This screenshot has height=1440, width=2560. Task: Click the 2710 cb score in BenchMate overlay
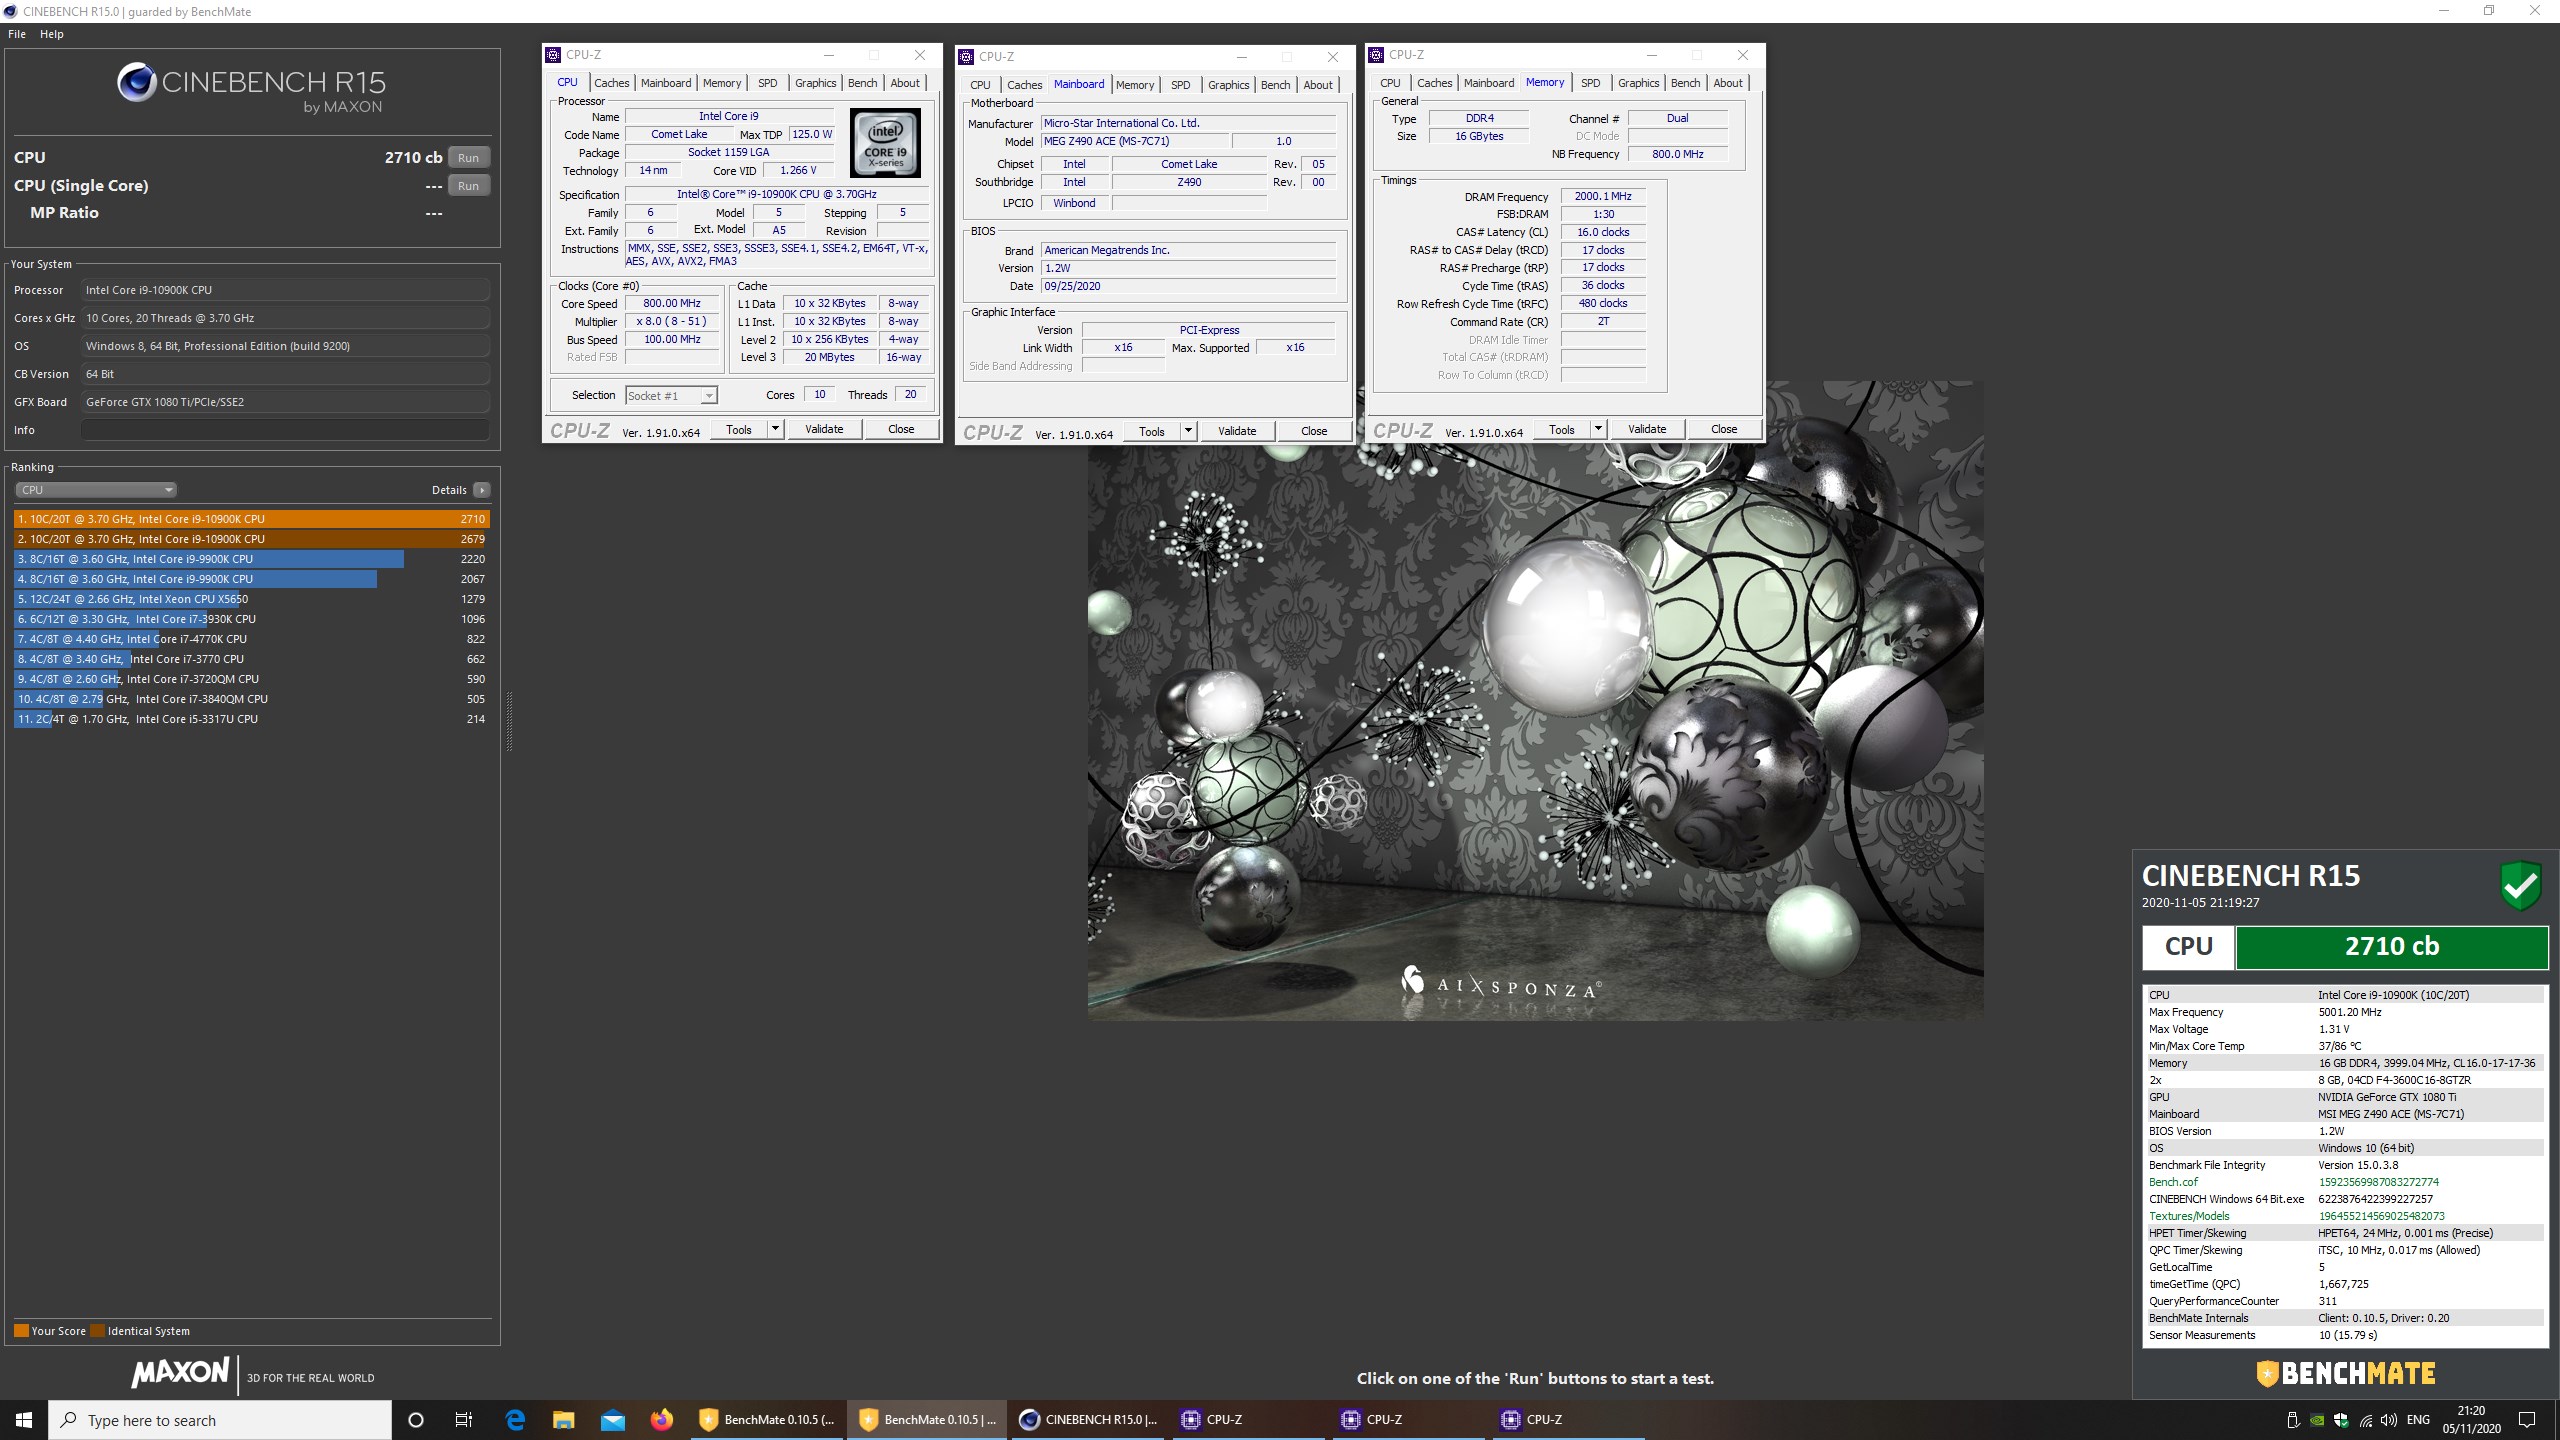(x=2392, y=947)
